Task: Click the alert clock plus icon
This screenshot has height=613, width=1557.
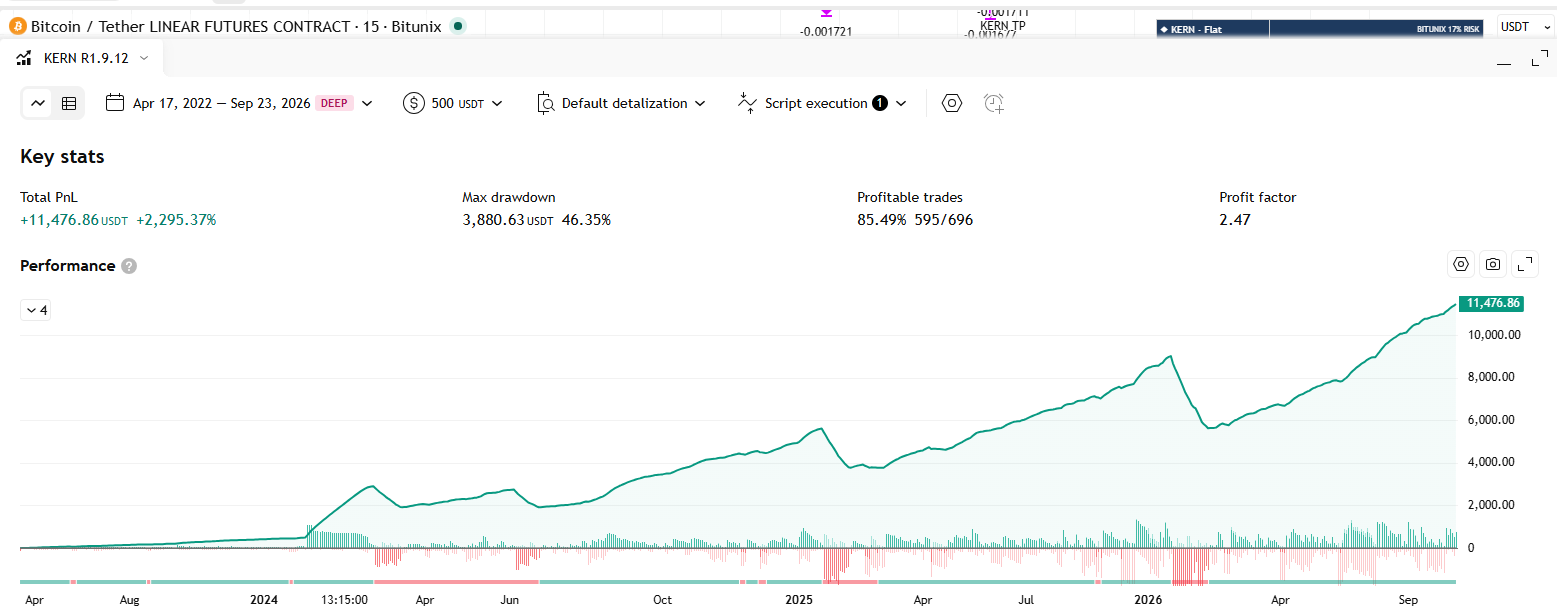Action: (993, 103)
